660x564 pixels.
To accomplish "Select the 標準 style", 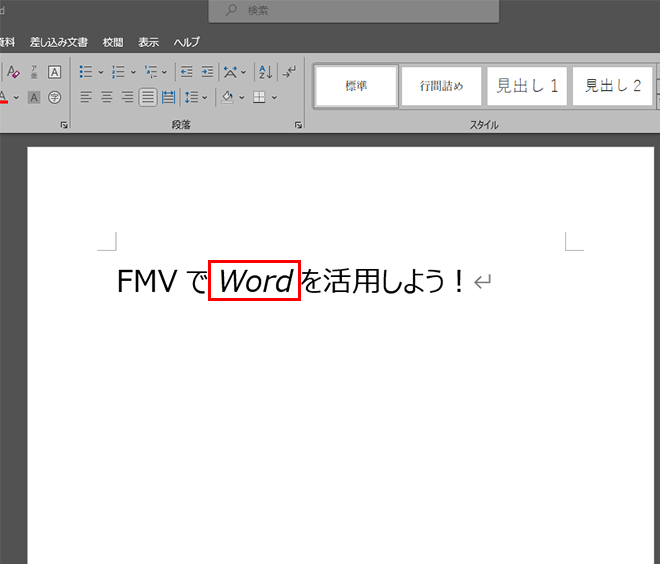I will [x=356, y=86].
